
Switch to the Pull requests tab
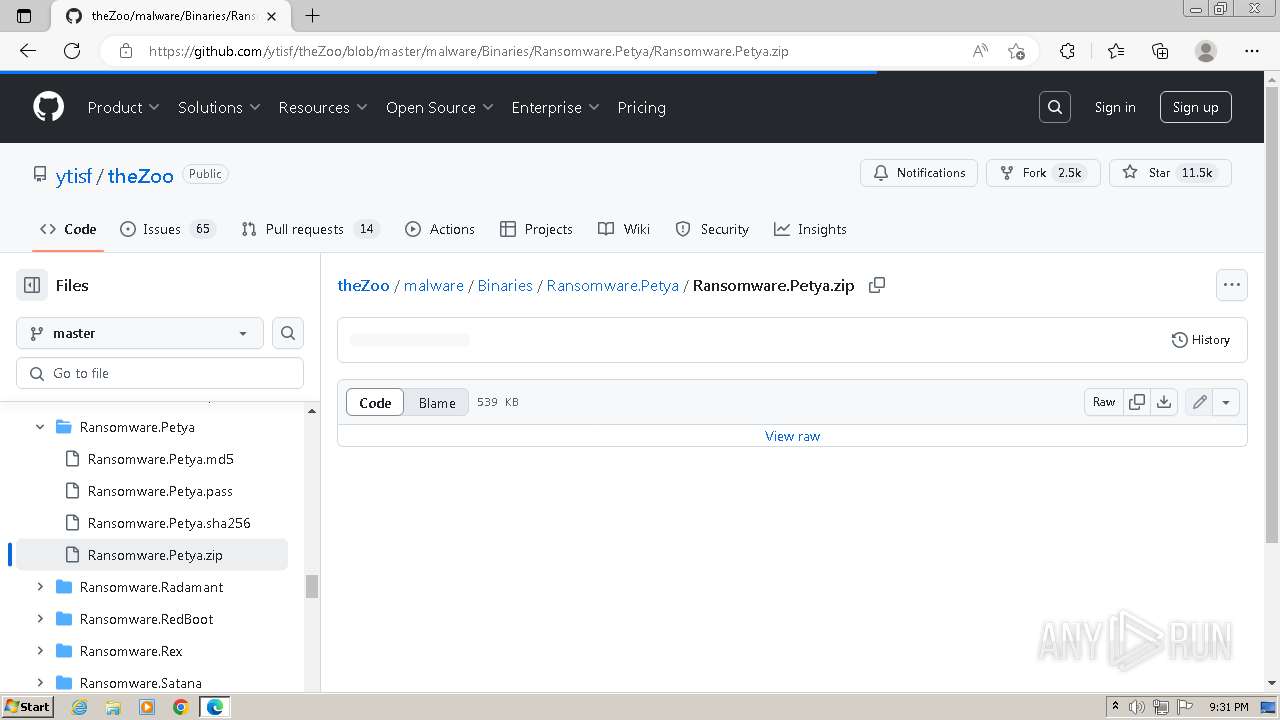[309, 229]
